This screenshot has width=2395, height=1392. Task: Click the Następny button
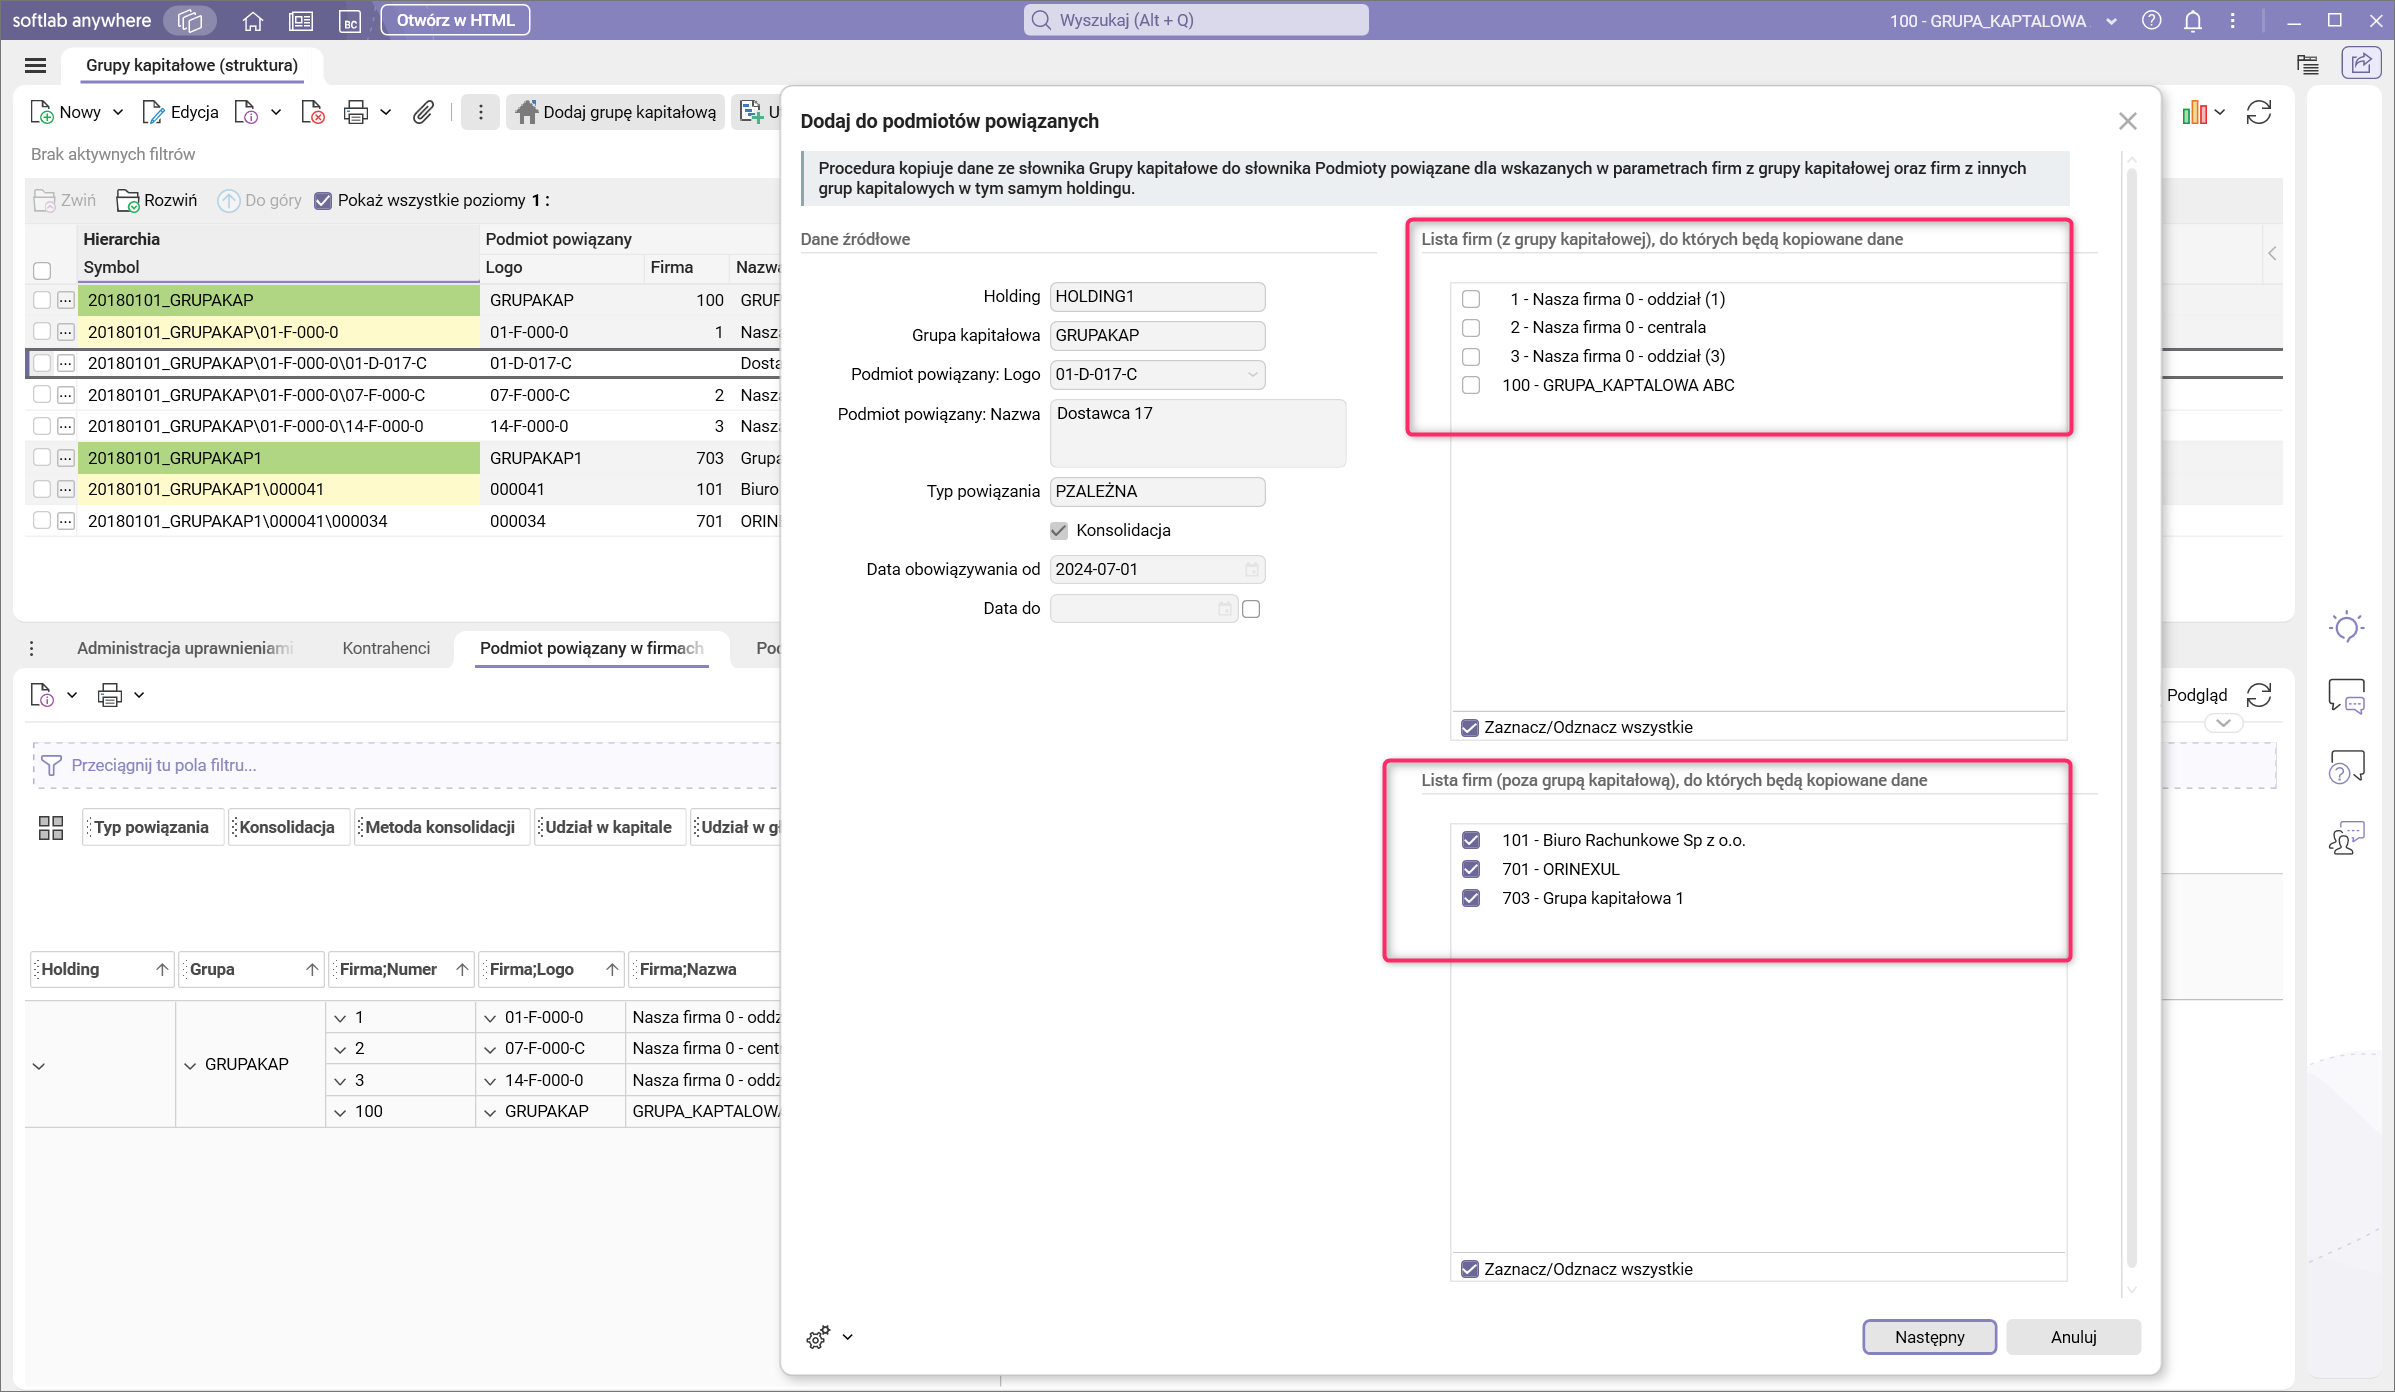[x=1929, y=1337]
